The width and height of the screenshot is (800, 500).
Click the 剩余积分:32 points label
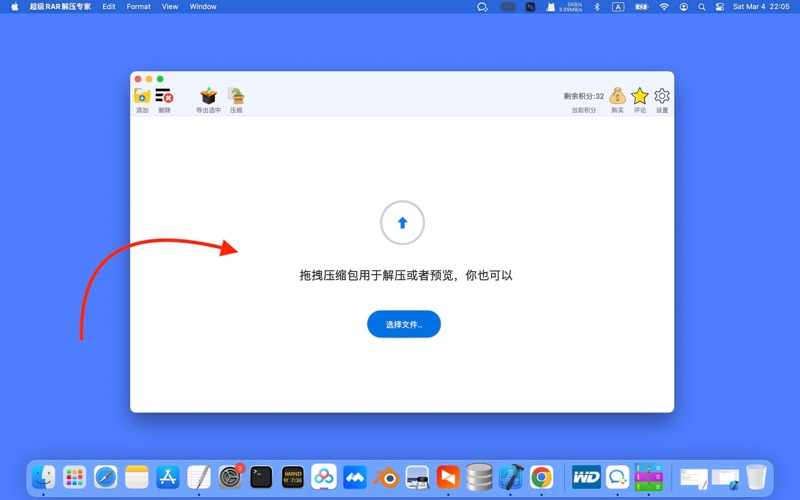coord(584,97)
